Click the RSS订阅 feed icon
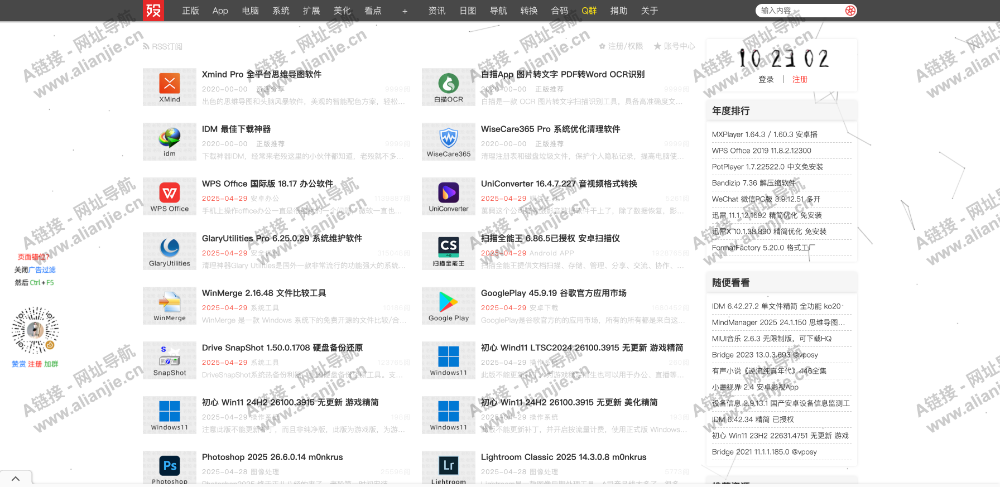 pos(146,47)
